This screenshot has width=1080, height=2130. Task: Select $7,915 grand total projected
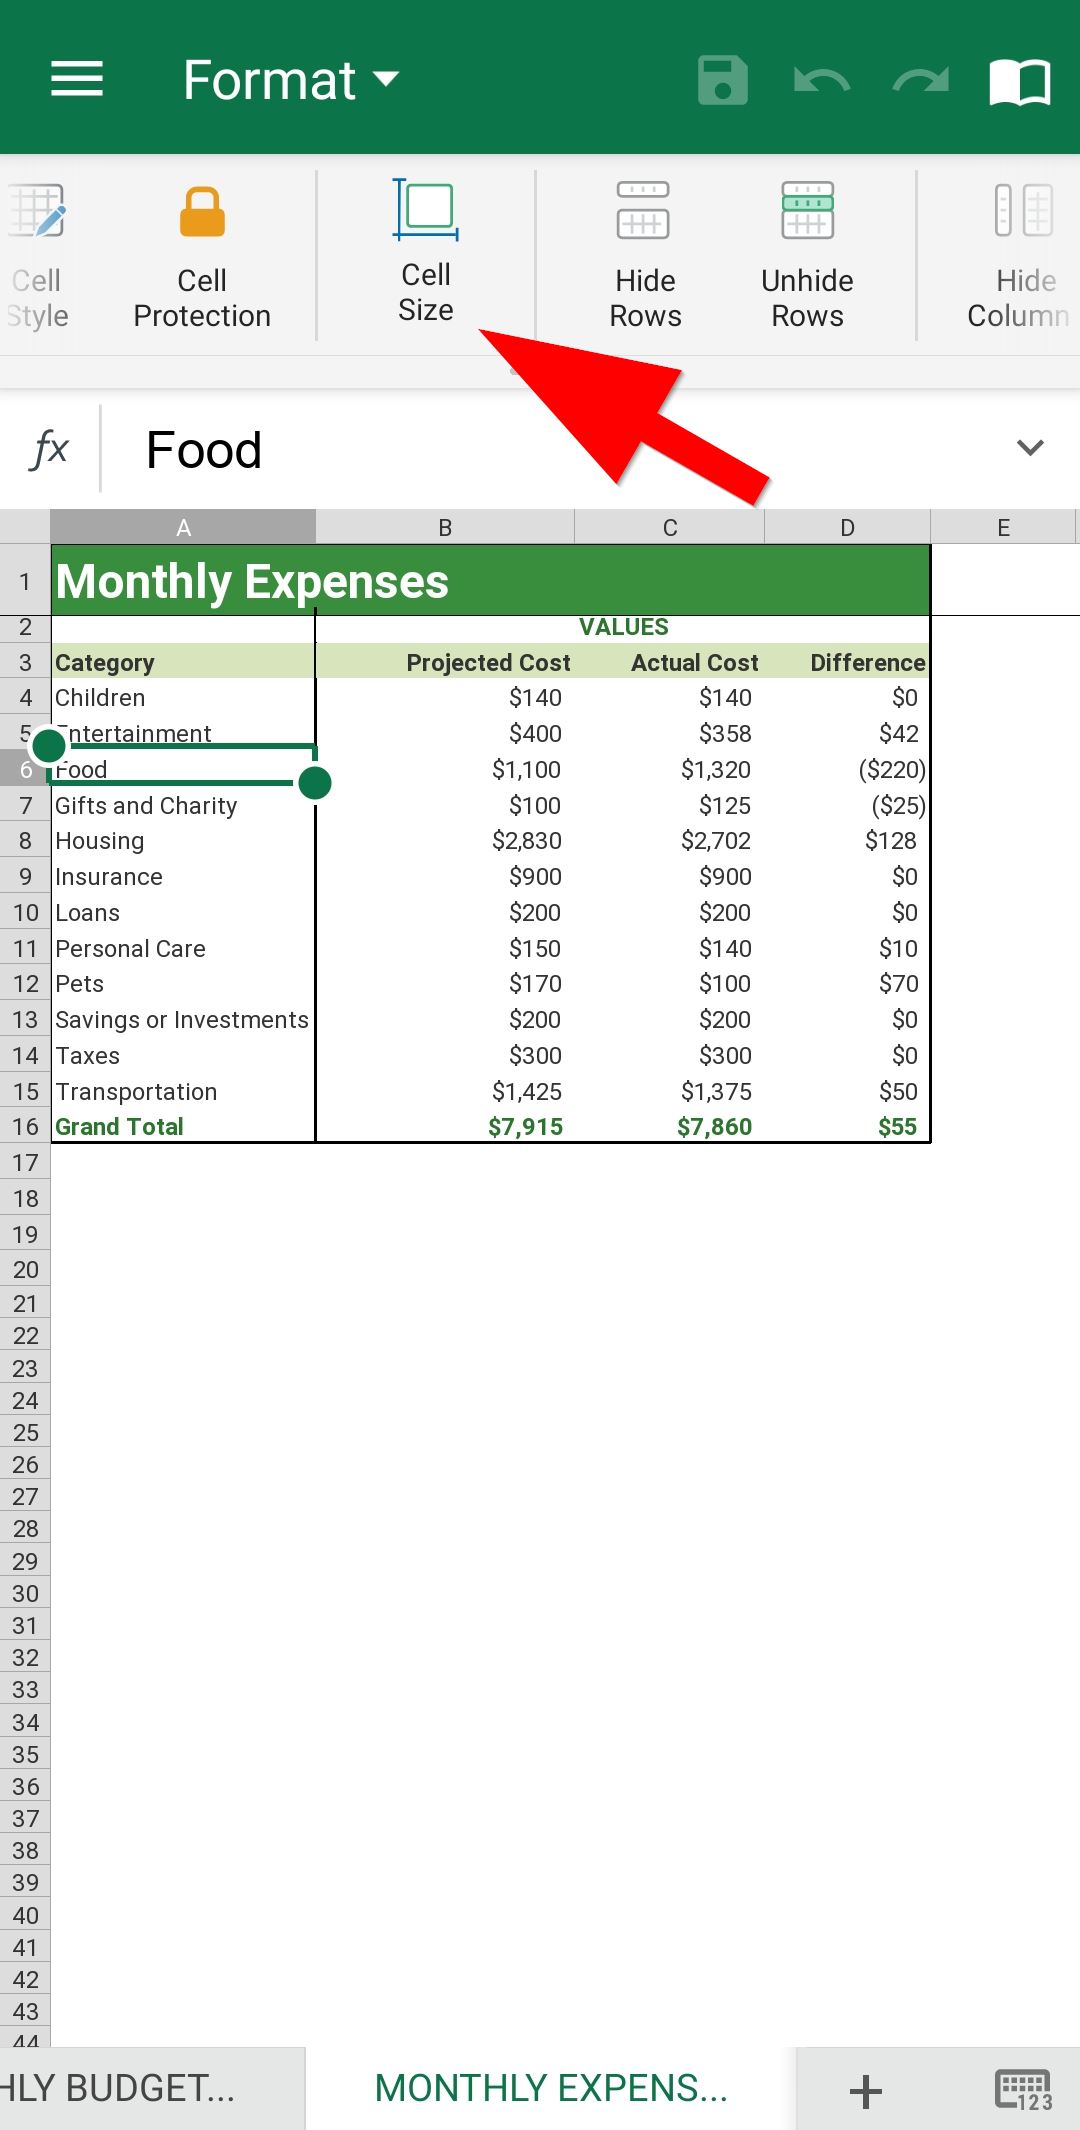click(x=445, y=1127)
